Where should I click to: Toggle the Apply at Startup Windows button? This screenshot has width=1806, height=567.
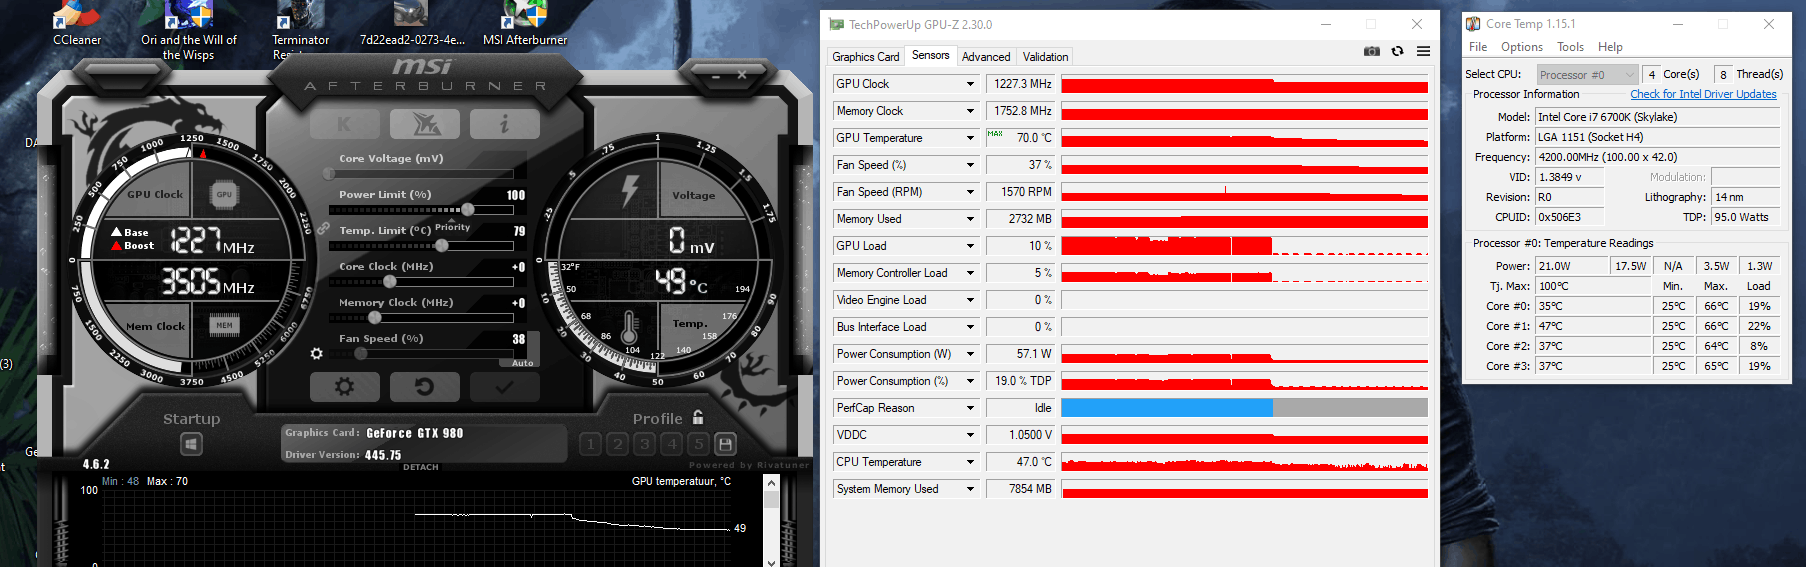point(192,444)
